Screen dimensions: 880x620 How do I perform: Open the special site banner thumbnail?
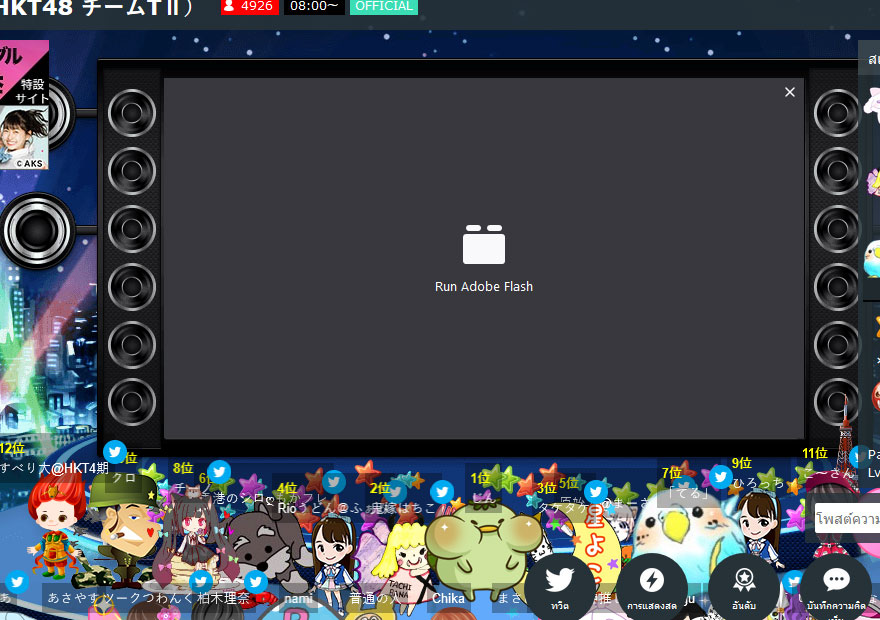coord(24,104)
